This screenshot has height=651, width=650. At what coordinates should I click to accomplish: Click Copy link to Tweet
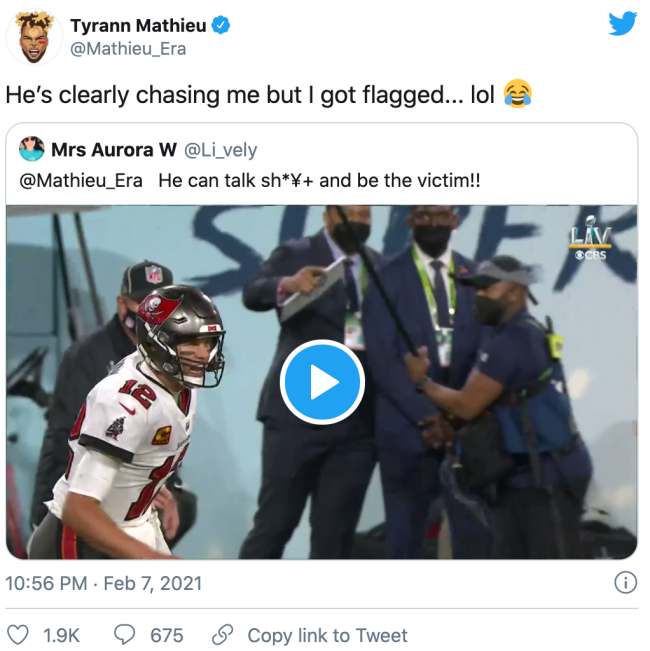pos(327,635)
